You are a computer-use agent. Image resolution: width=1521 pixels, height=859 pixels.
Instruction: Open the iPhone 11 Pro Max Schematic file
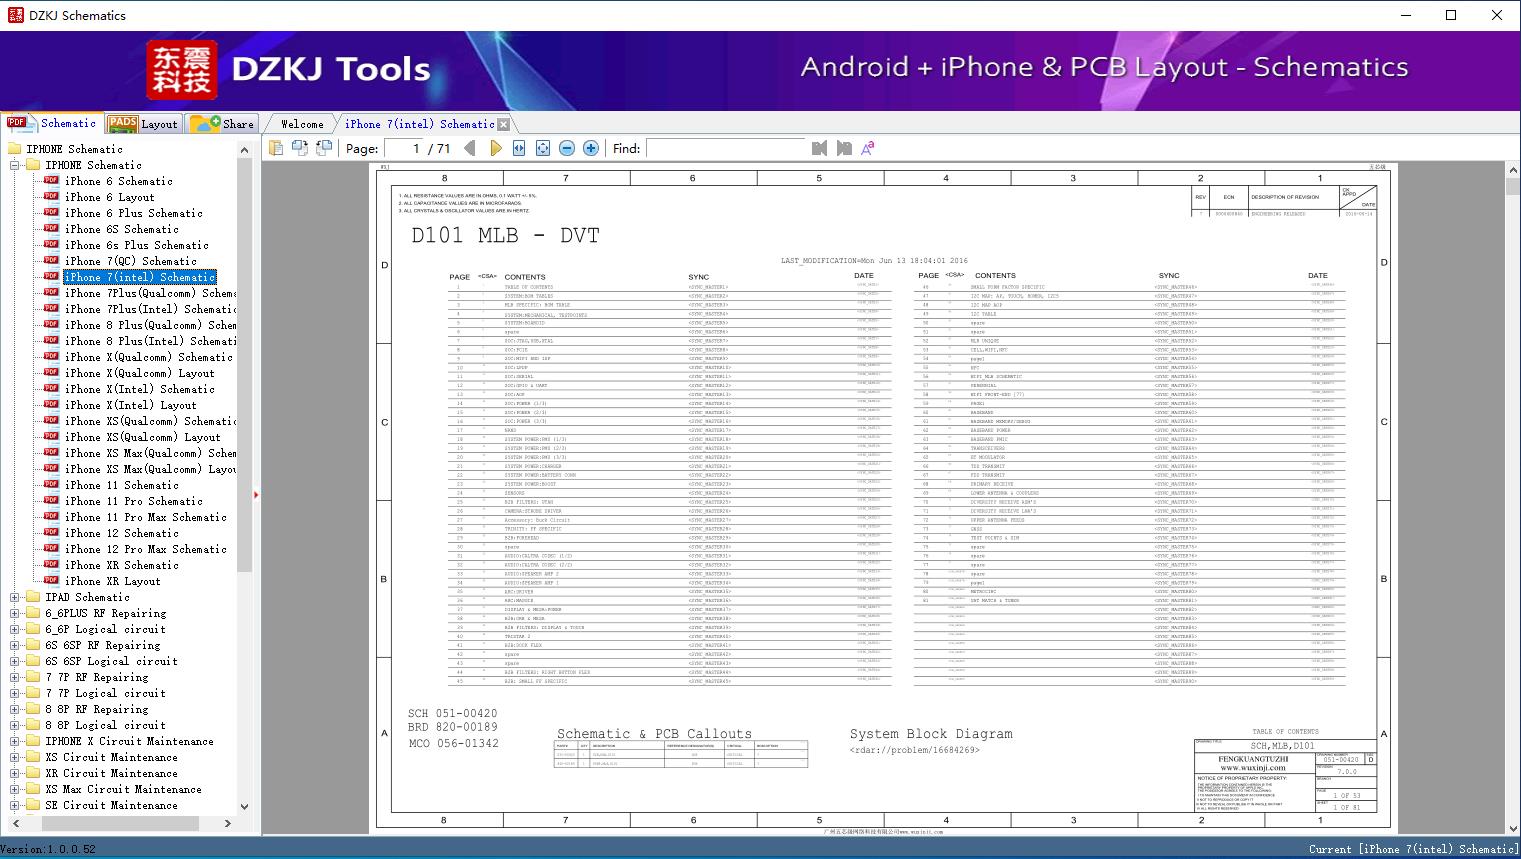145,517
